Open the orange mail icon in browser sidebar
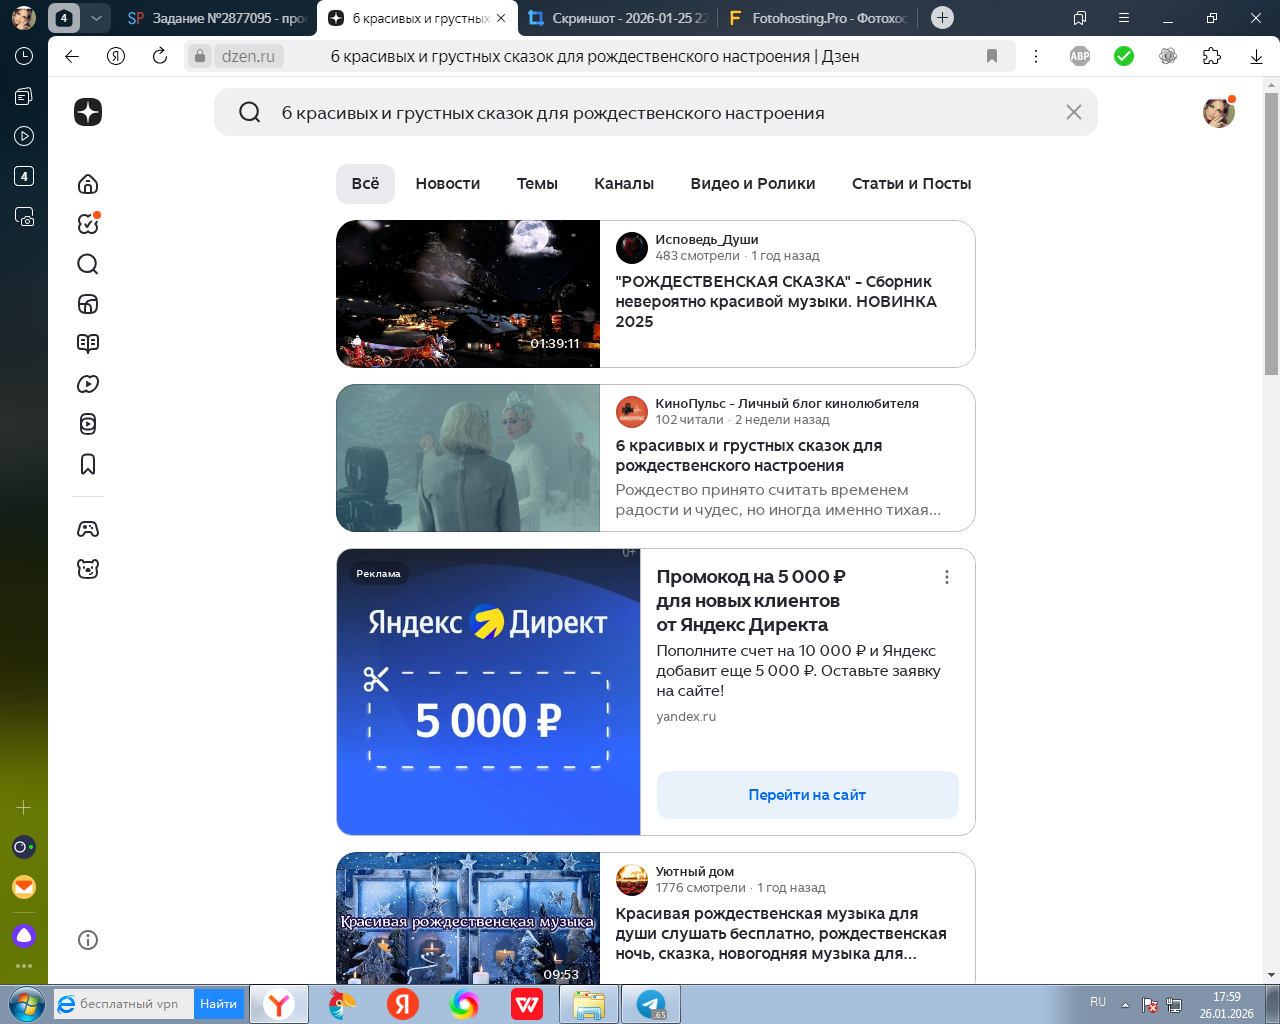This screenshot has height=1024, width=1280. click(24, 887)
